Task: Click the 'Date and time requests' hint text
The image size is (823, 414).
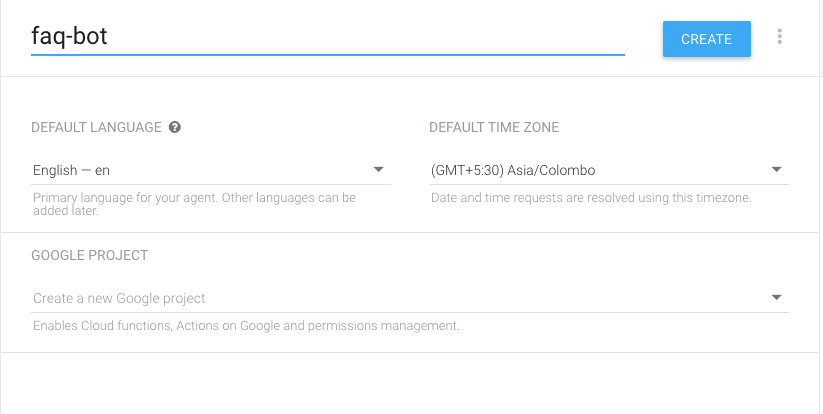Action: pyautogui.click(x=592, y=198)
